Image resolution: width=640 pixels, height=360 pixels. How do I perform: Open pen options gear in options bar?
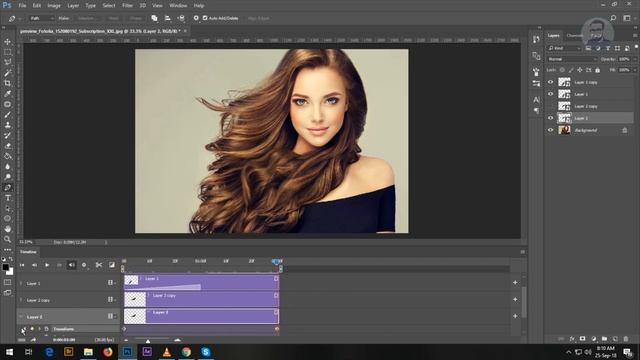click(196, 18)
